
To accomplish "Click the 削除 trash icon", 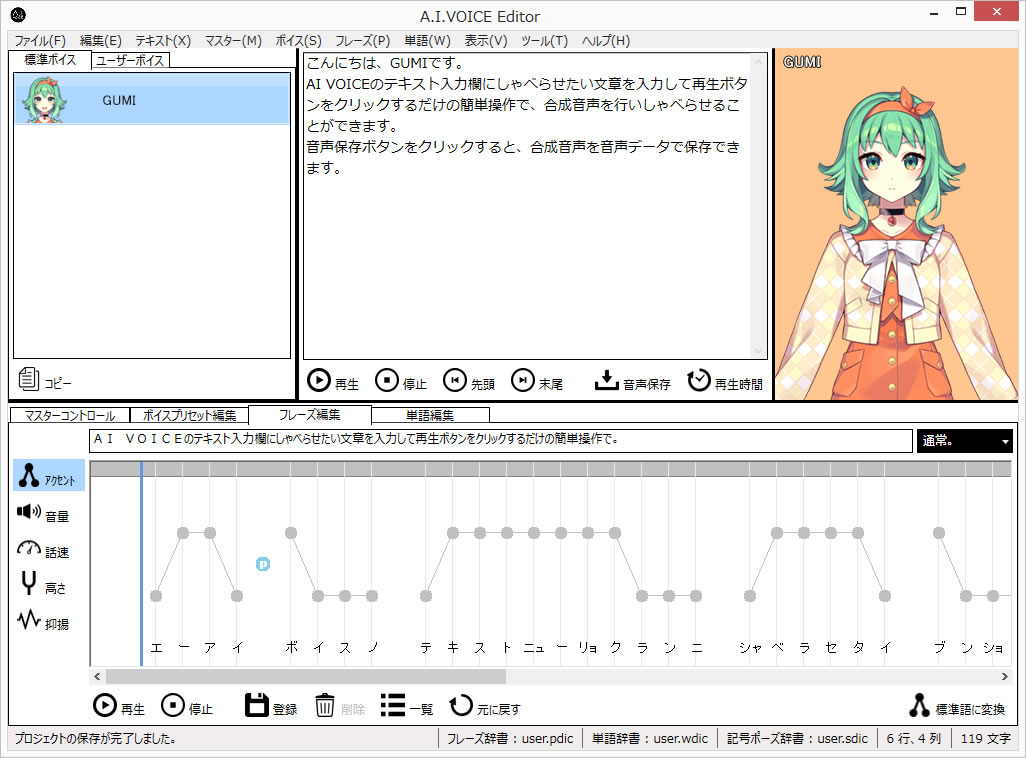I will tap(340, 706).
